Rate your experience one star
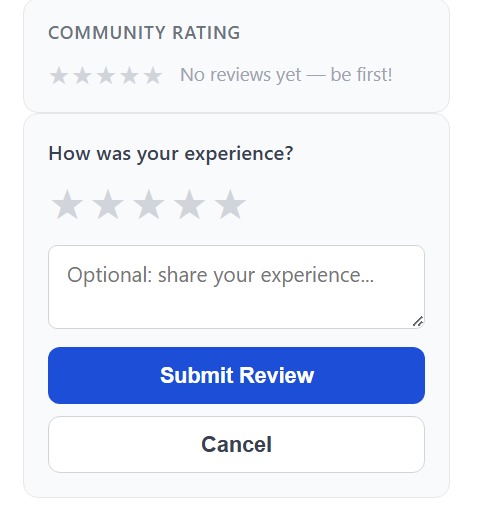This screenshot has height=508, width=477. (67, 204)
